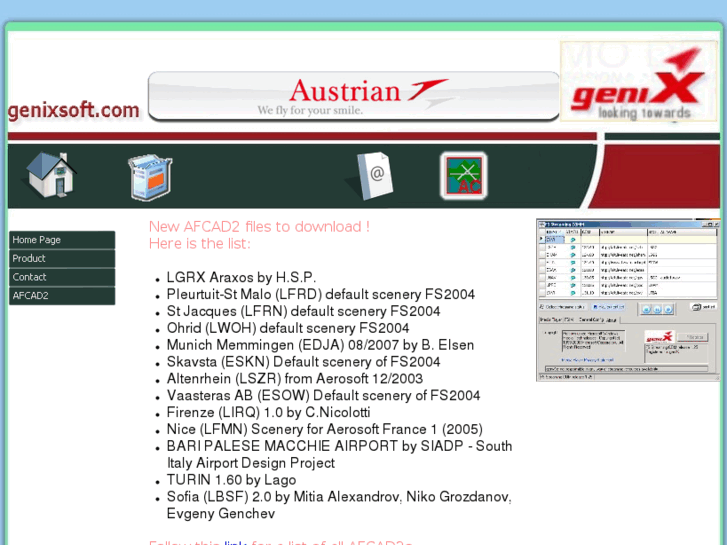Select Ohrid (LWOH) entry
This screenshot has width=727, height=545.
pos(288,328)
